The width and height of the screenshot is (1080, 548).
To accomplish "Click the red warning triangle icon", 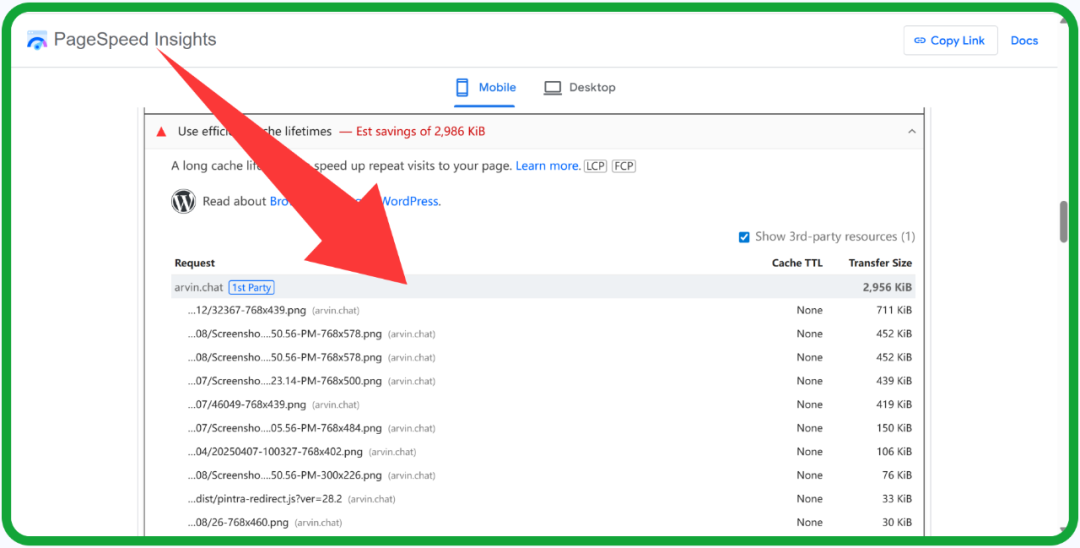I will (x=161, y=131).
